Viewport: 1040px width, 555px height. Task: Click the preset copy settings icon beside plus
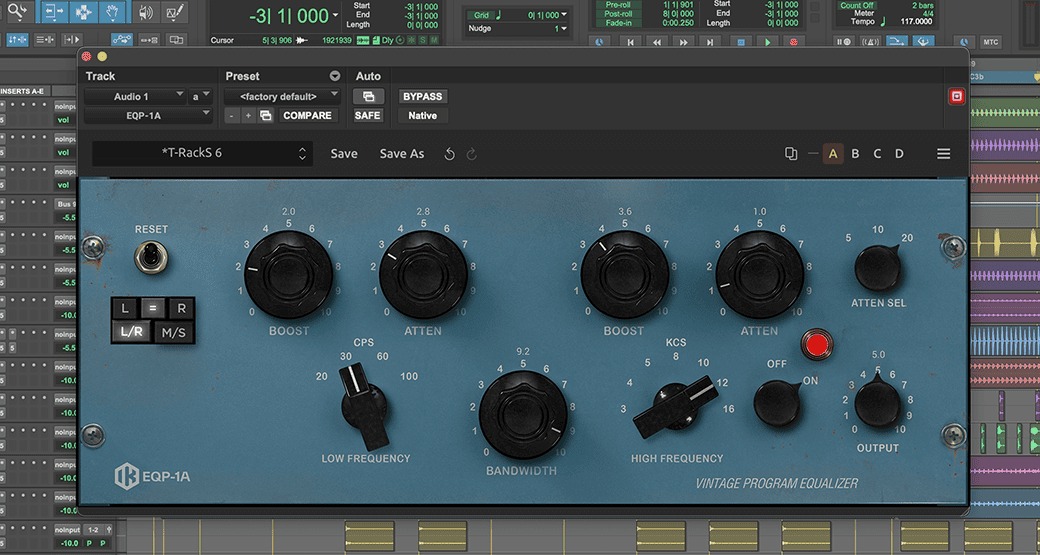tap(265, 115)
